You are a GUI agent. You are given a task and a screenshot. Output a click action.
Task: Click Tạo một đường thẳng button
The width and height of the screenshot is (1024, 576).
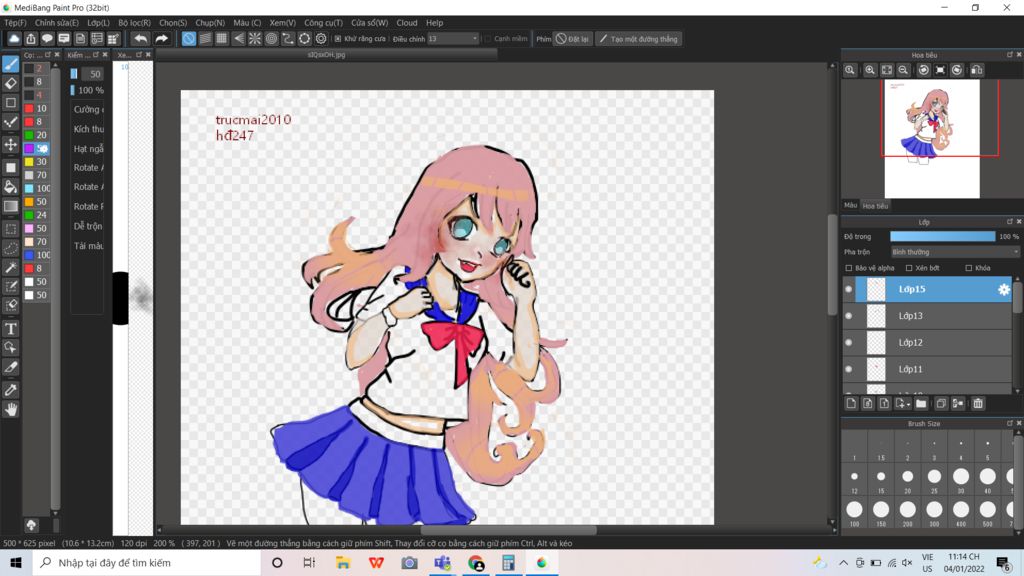(639, 39)
